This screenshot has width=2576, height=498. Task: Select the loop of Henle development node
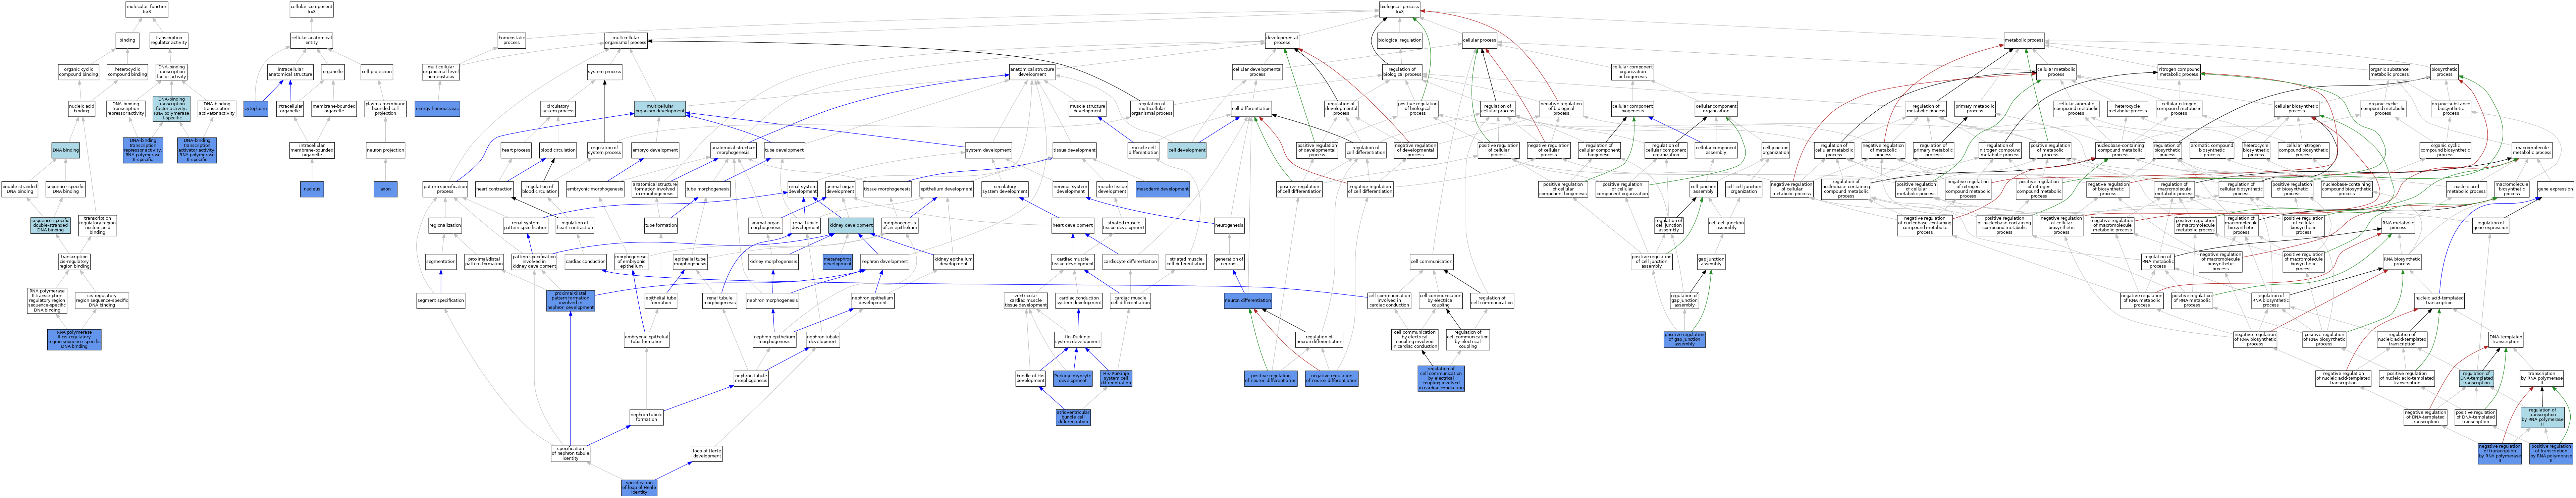[x=707, y=454]
